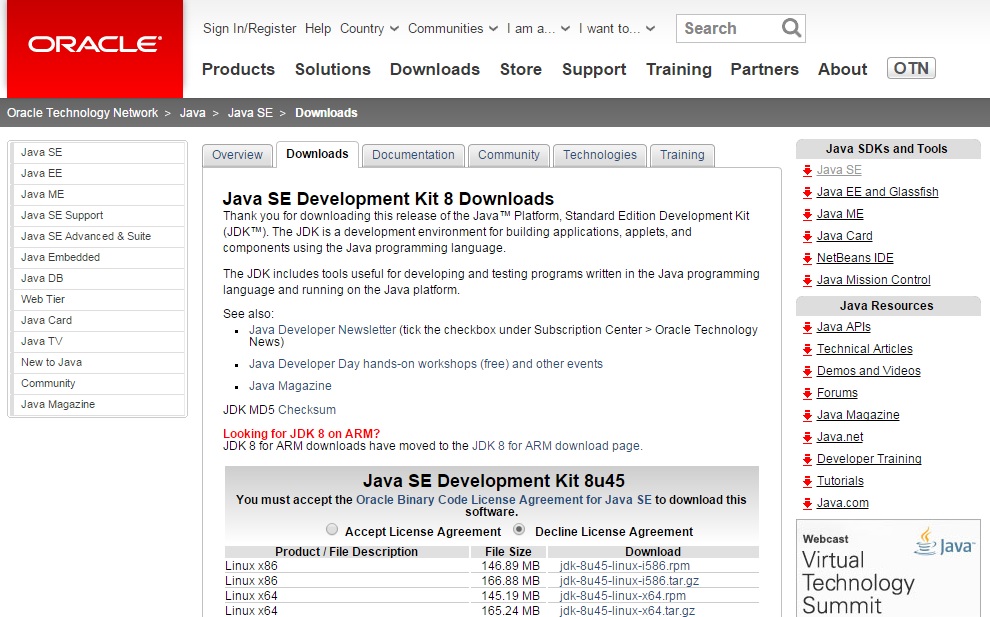Click the Java logo in Webcast banner
The image size is (990, 617).
[943, 542]
